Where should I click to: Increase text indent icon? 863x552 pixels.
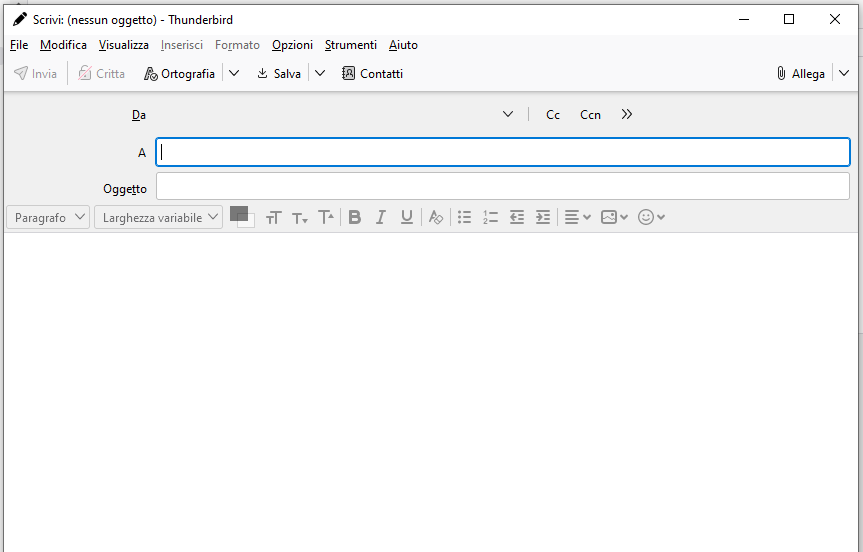[542, 217]
